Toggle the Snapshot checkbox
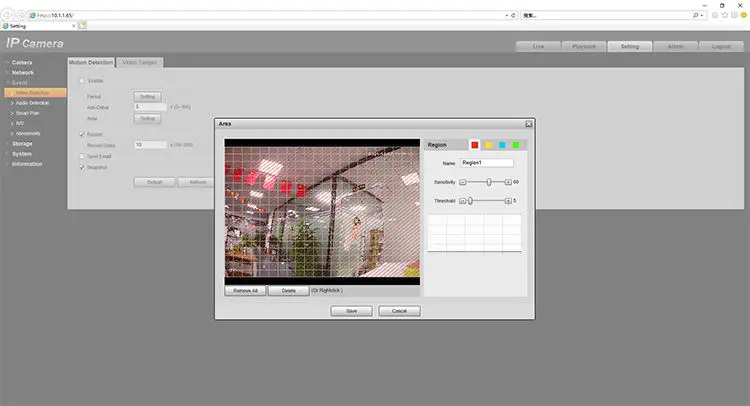This screenshot has width=750, height=406. pyautogui.click(x=82, y=167)
